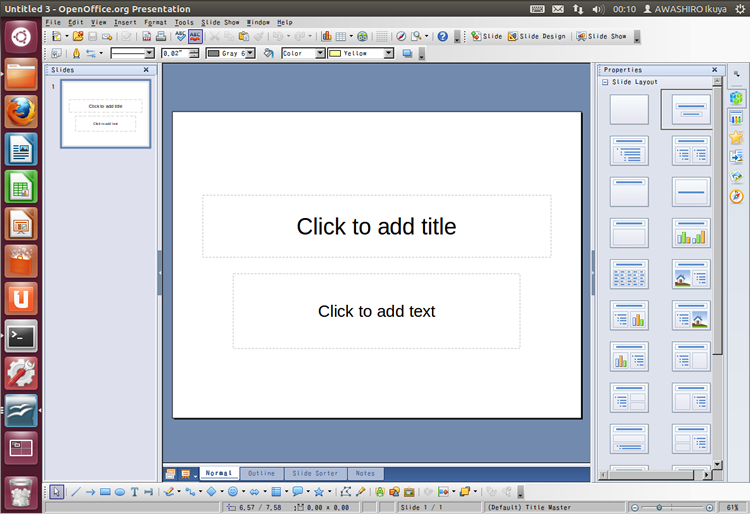Insert picture from file icon
This screenshot has width=750, height=514.
395,492
